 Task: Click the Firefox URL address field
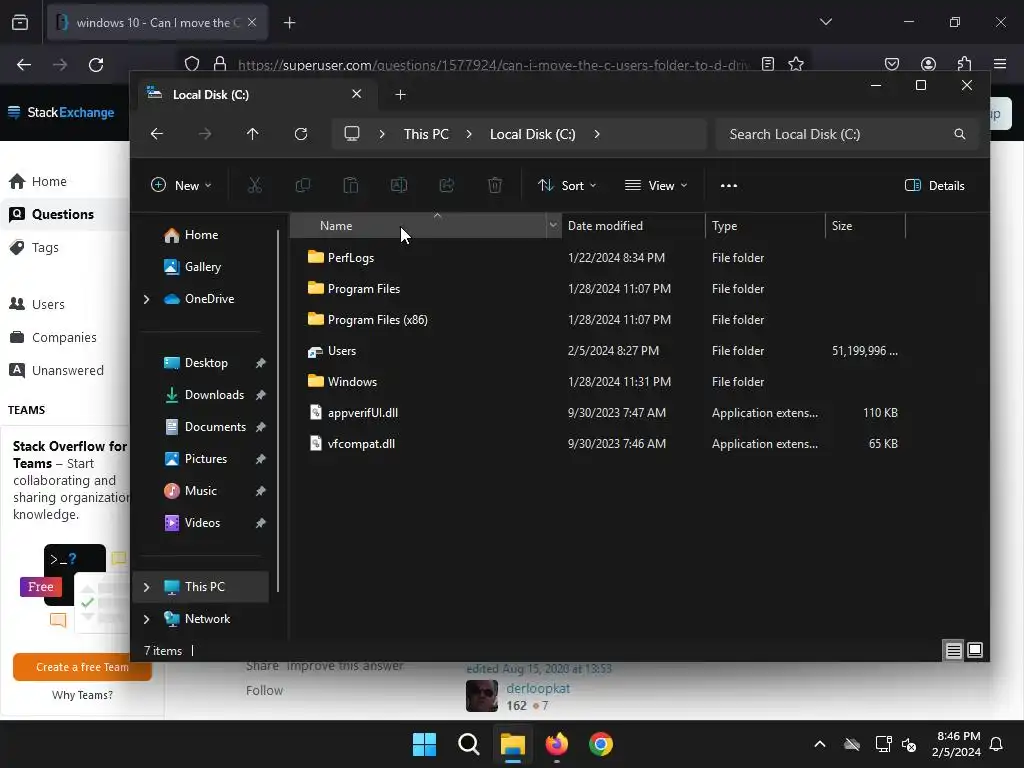pyautogui.click(x=493, y=65)
